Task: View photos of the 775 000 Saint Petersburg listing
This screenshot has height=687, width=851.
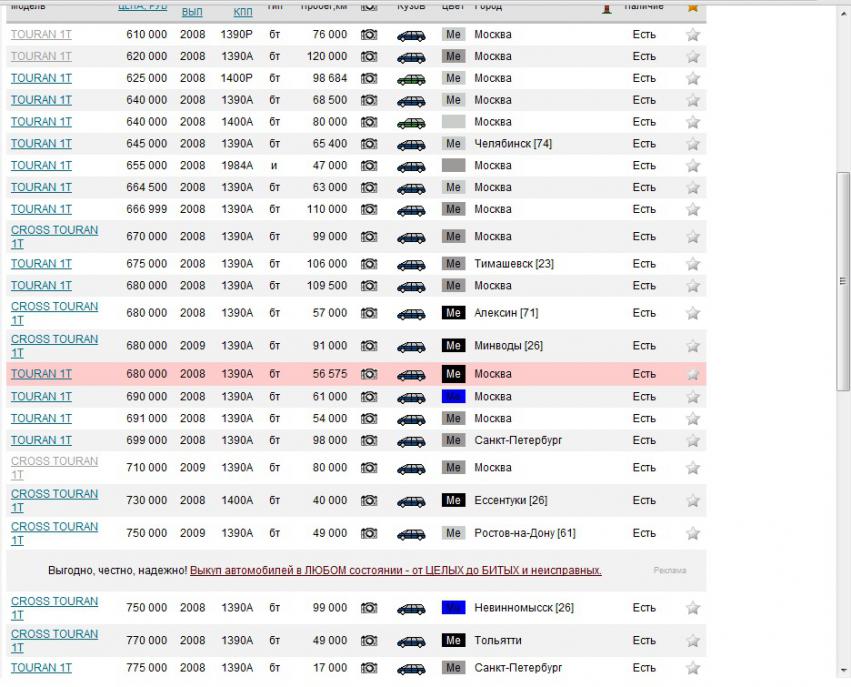Action: pos(369,668)
